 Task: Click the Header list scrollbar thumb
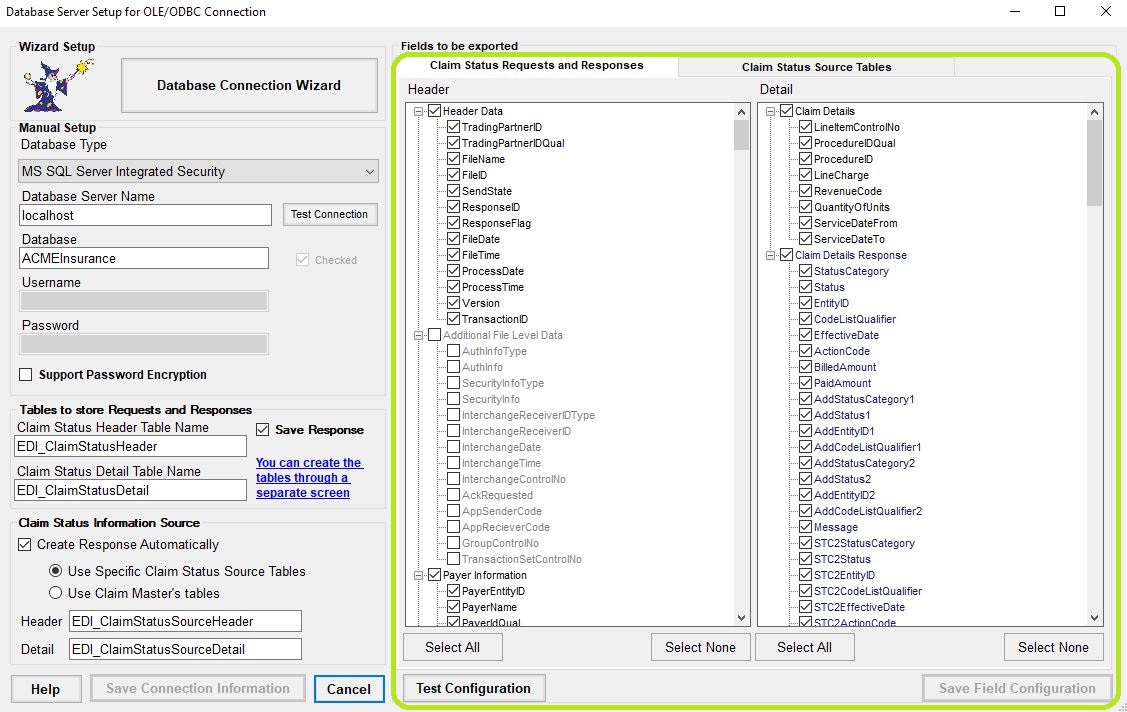(x=742, y=135)
